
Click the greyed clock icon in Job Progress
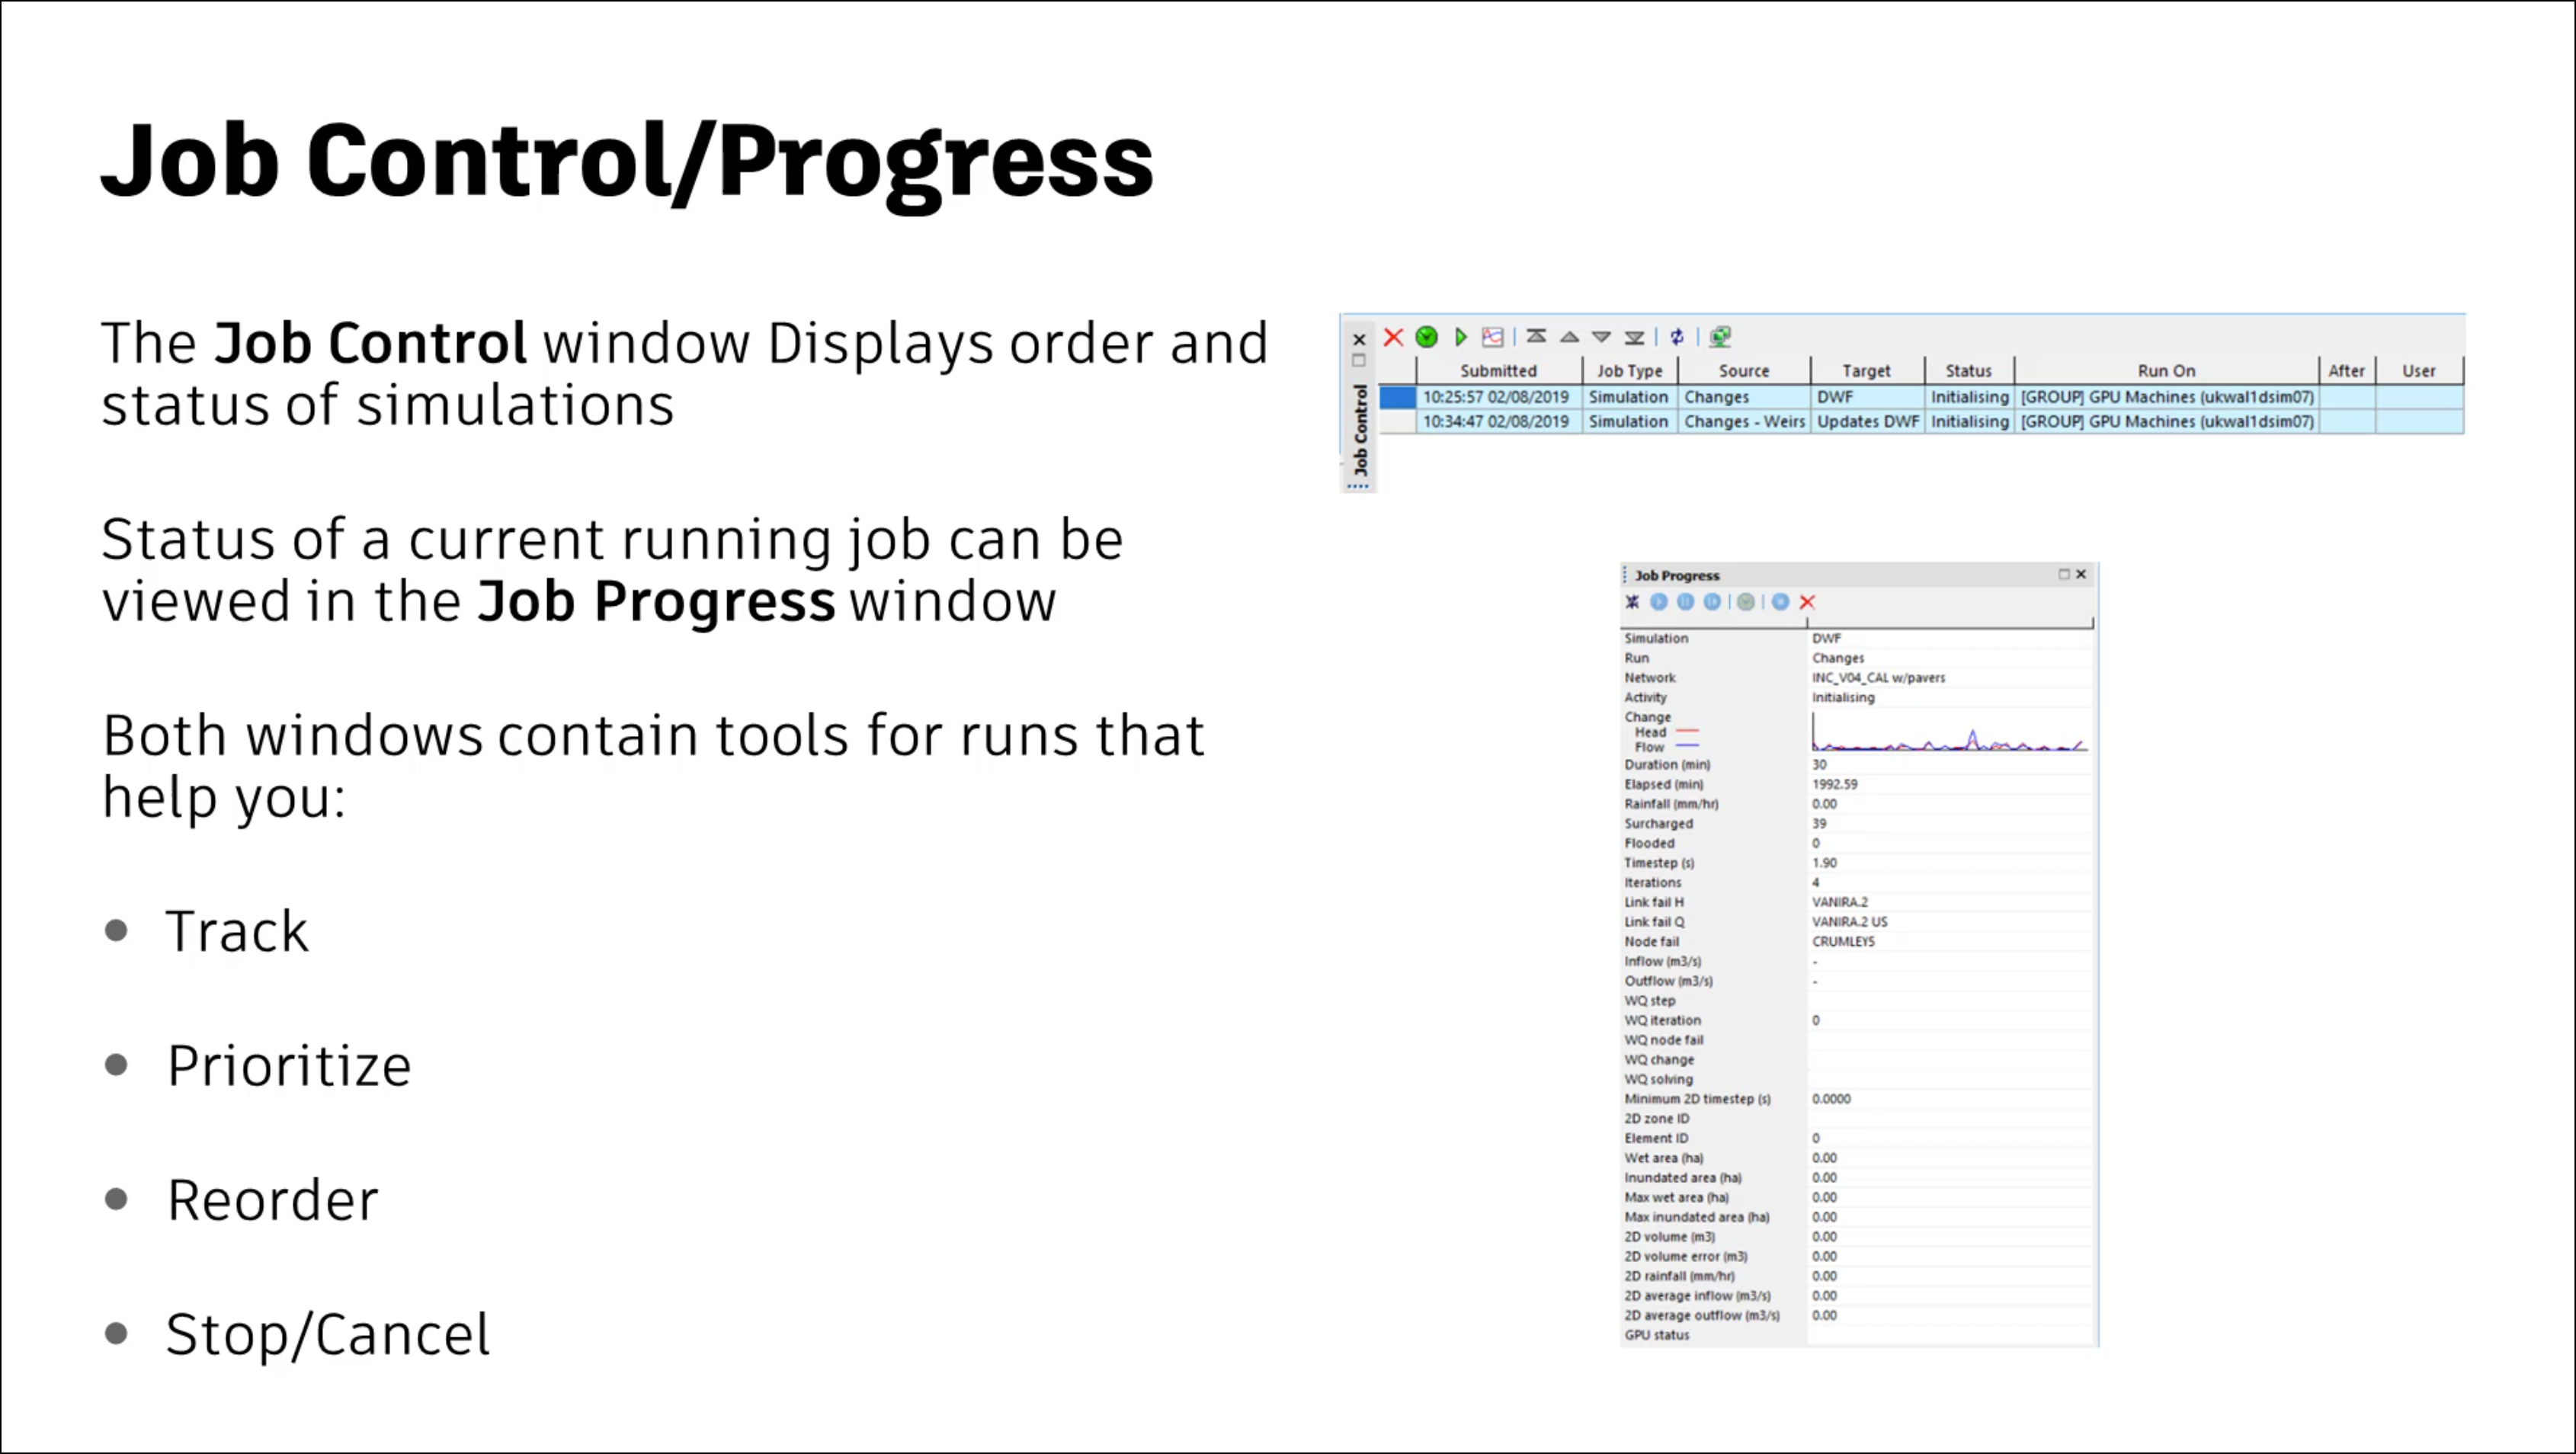[x=1746, y=602]
